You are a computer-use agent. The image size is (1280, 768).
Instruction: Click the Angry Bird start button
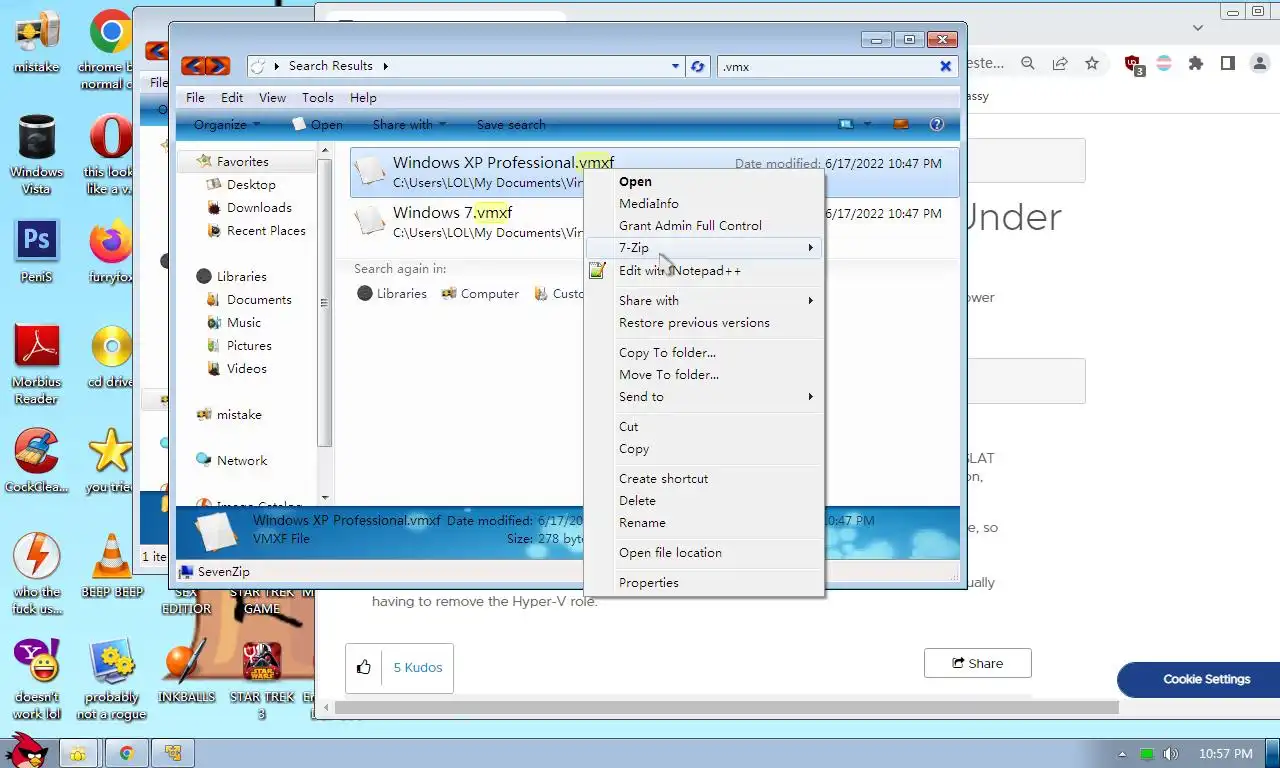point(25,750)
